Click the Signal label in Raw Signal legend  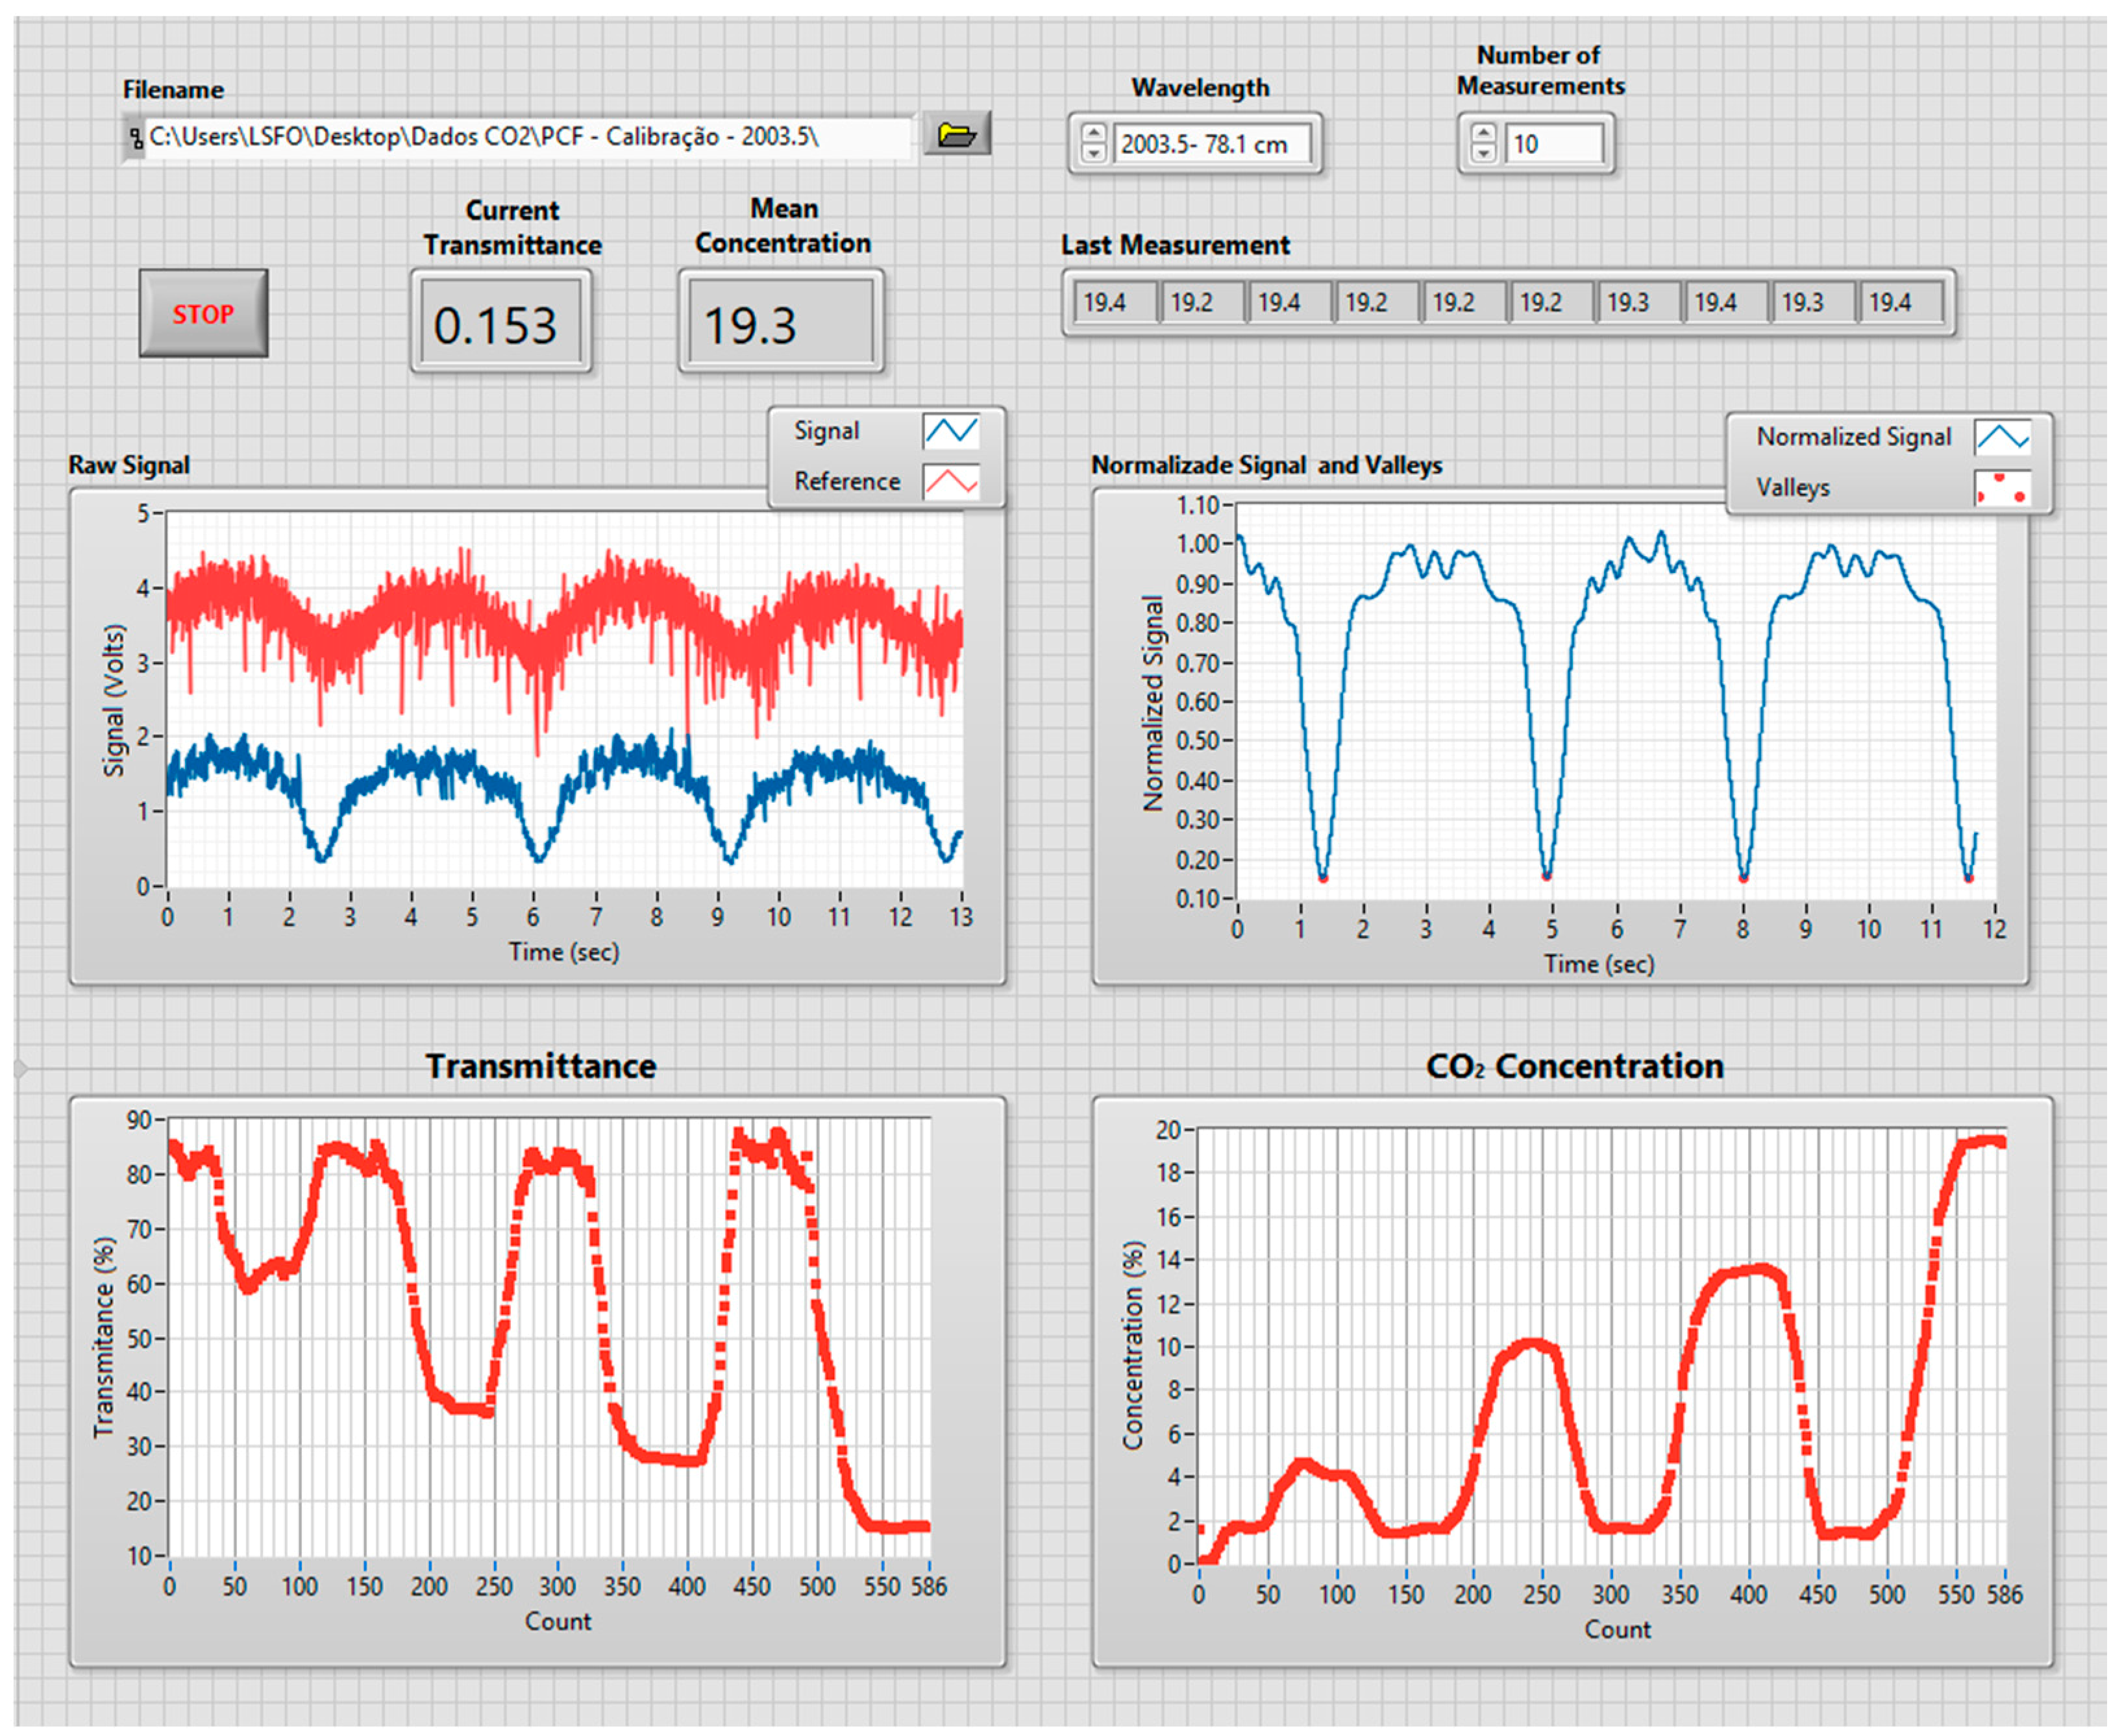coord(826,431)
